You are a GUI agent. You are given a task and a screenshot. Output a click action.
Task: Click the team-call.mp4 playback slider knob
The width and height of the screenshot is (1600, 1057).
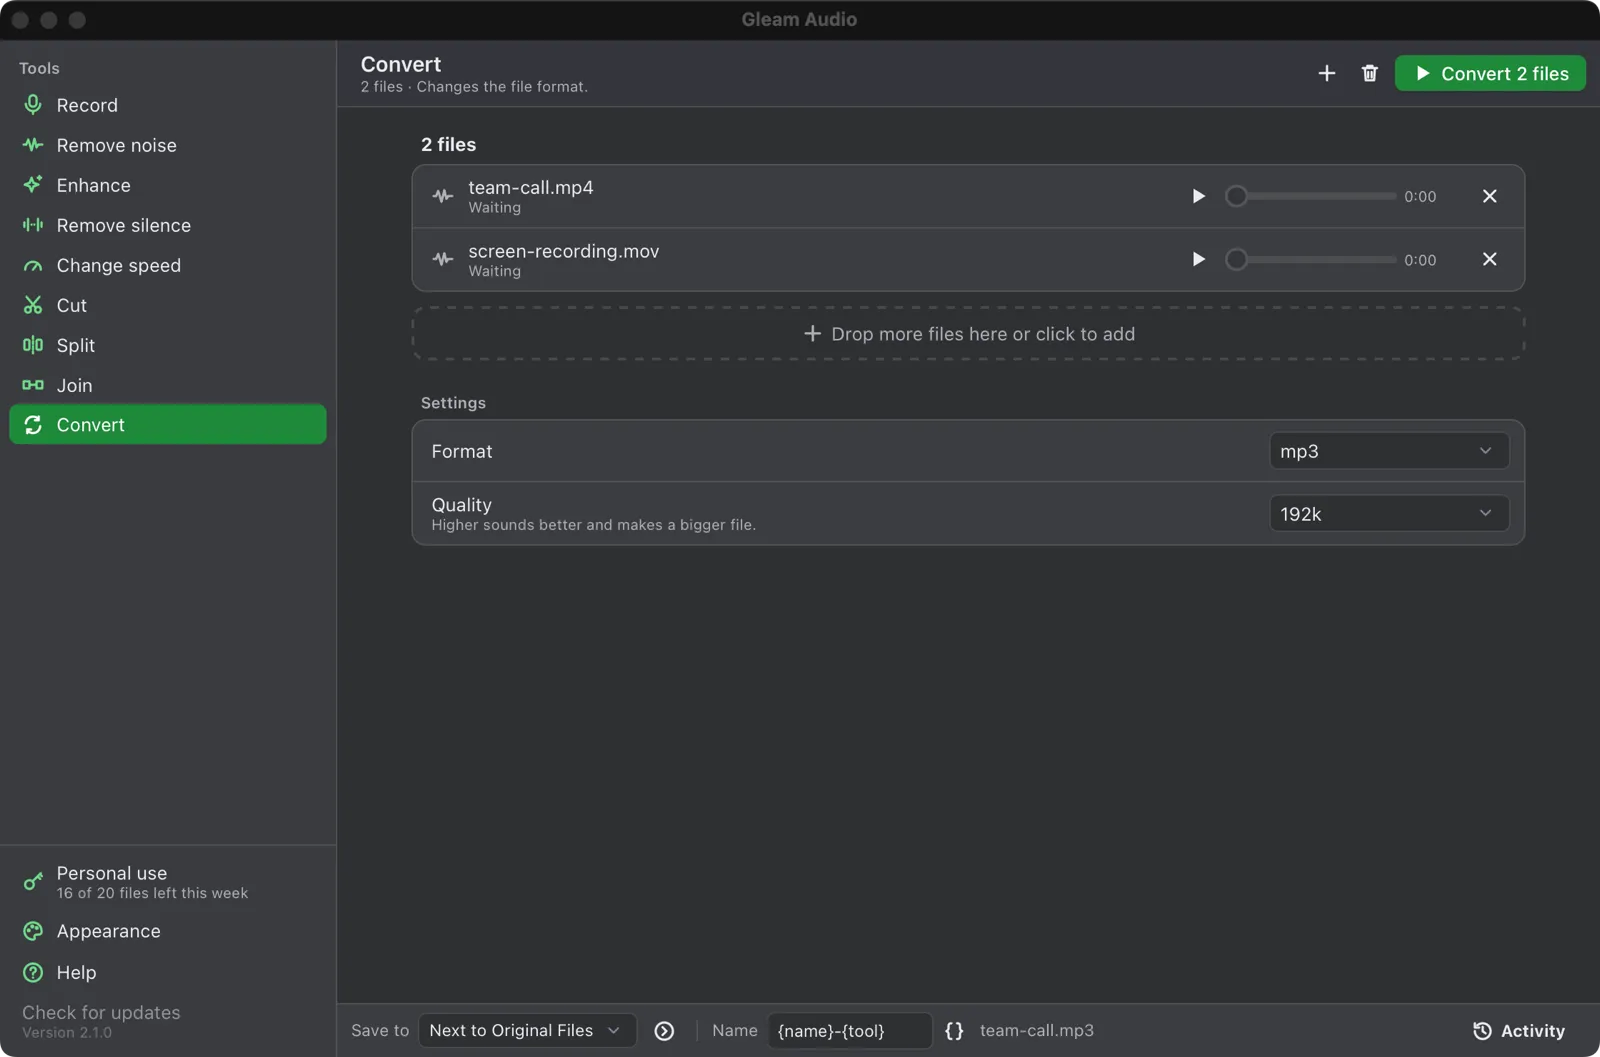(1236, 196)
